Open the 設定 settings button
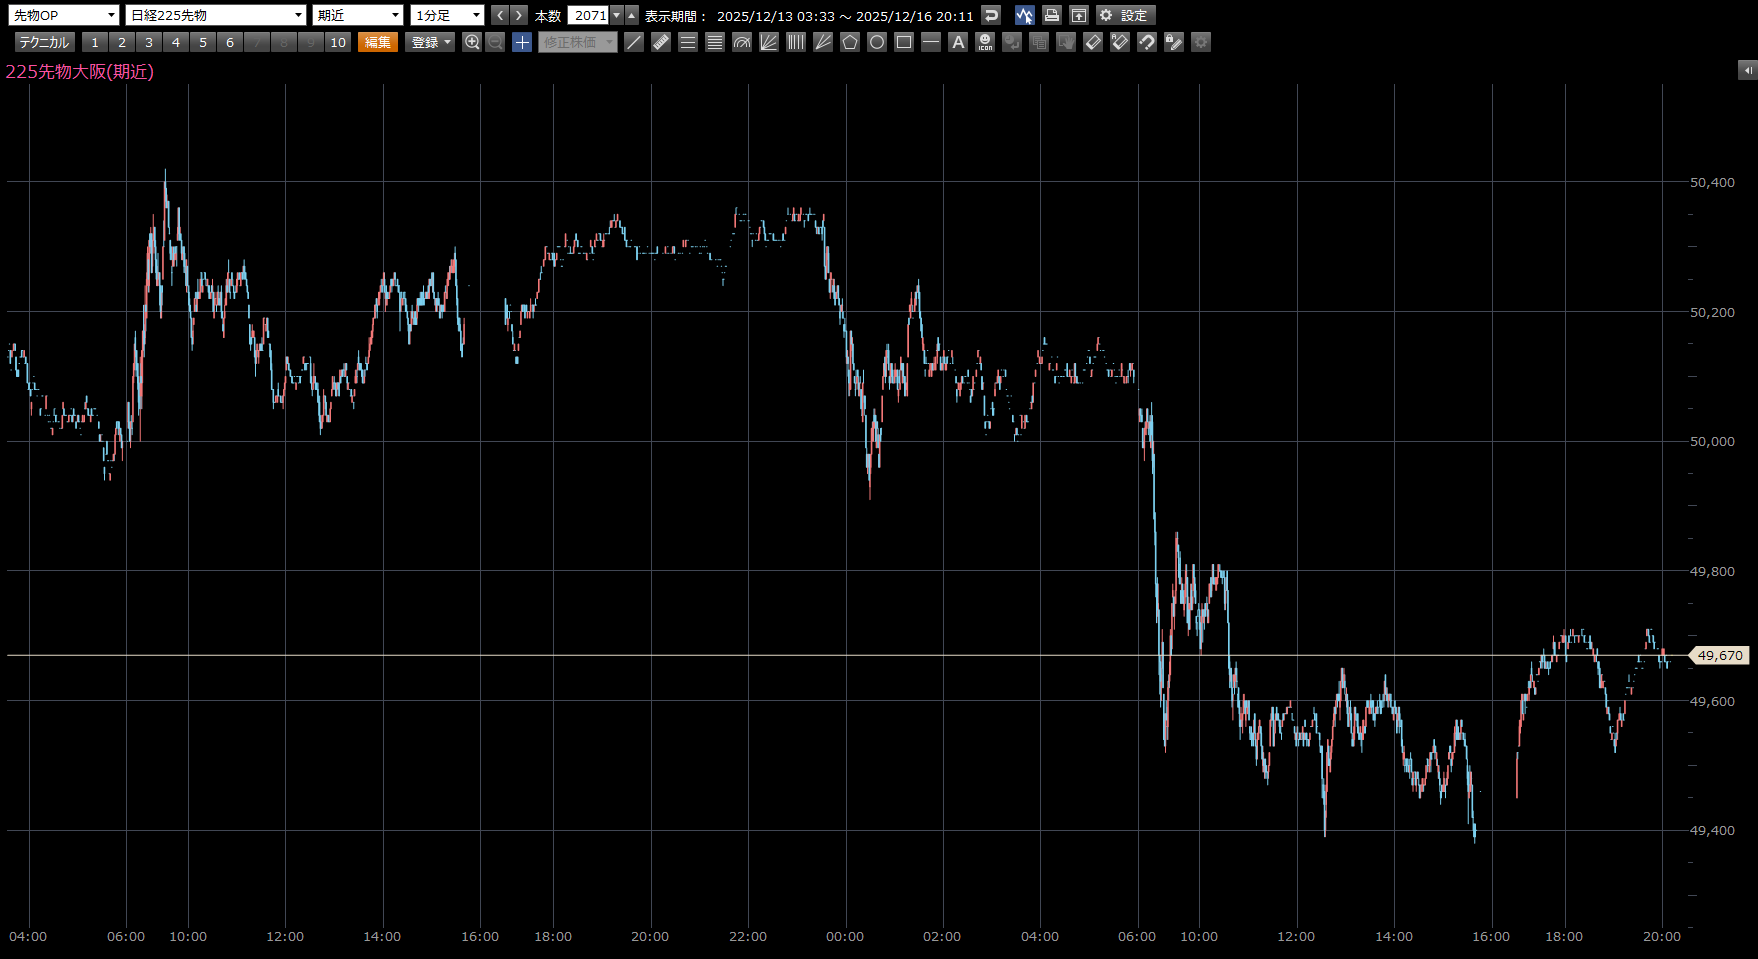Viewport: 1758px width, 959px height. pos(1125,15)
